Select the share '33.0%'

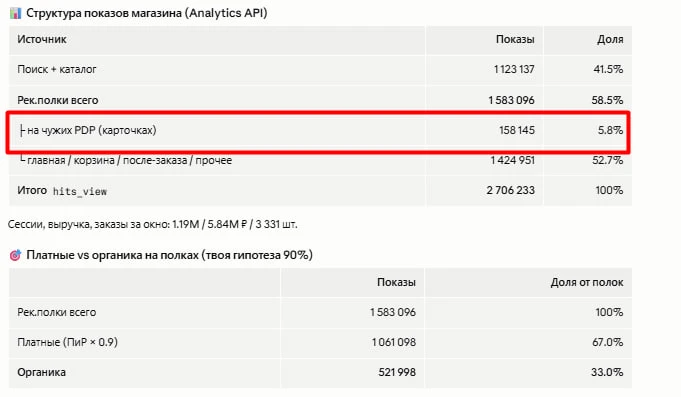click(x=607, y=372)
